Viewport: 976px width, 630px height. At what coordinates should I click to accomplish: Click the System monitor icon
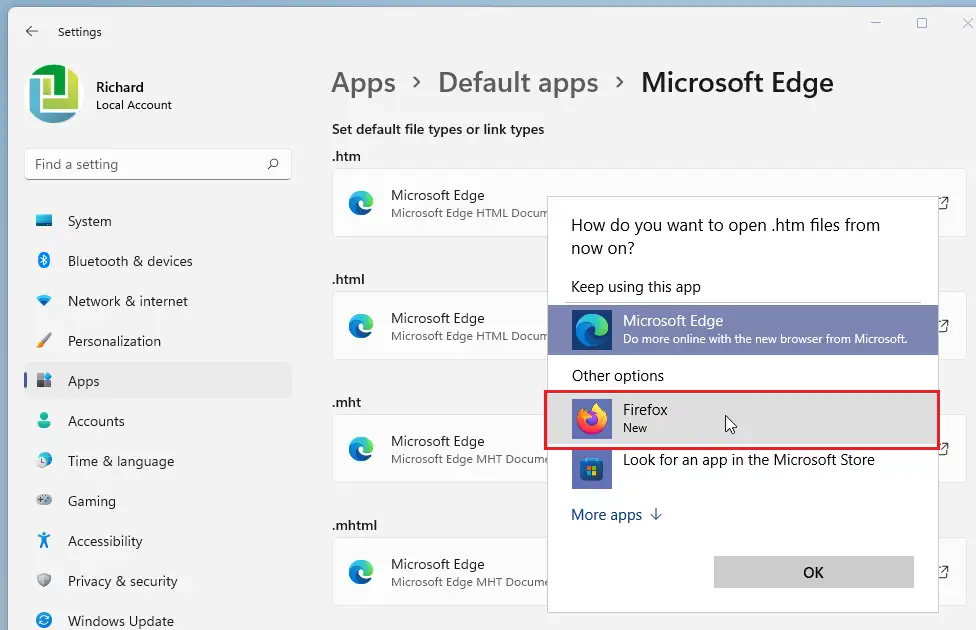(44, 220)
